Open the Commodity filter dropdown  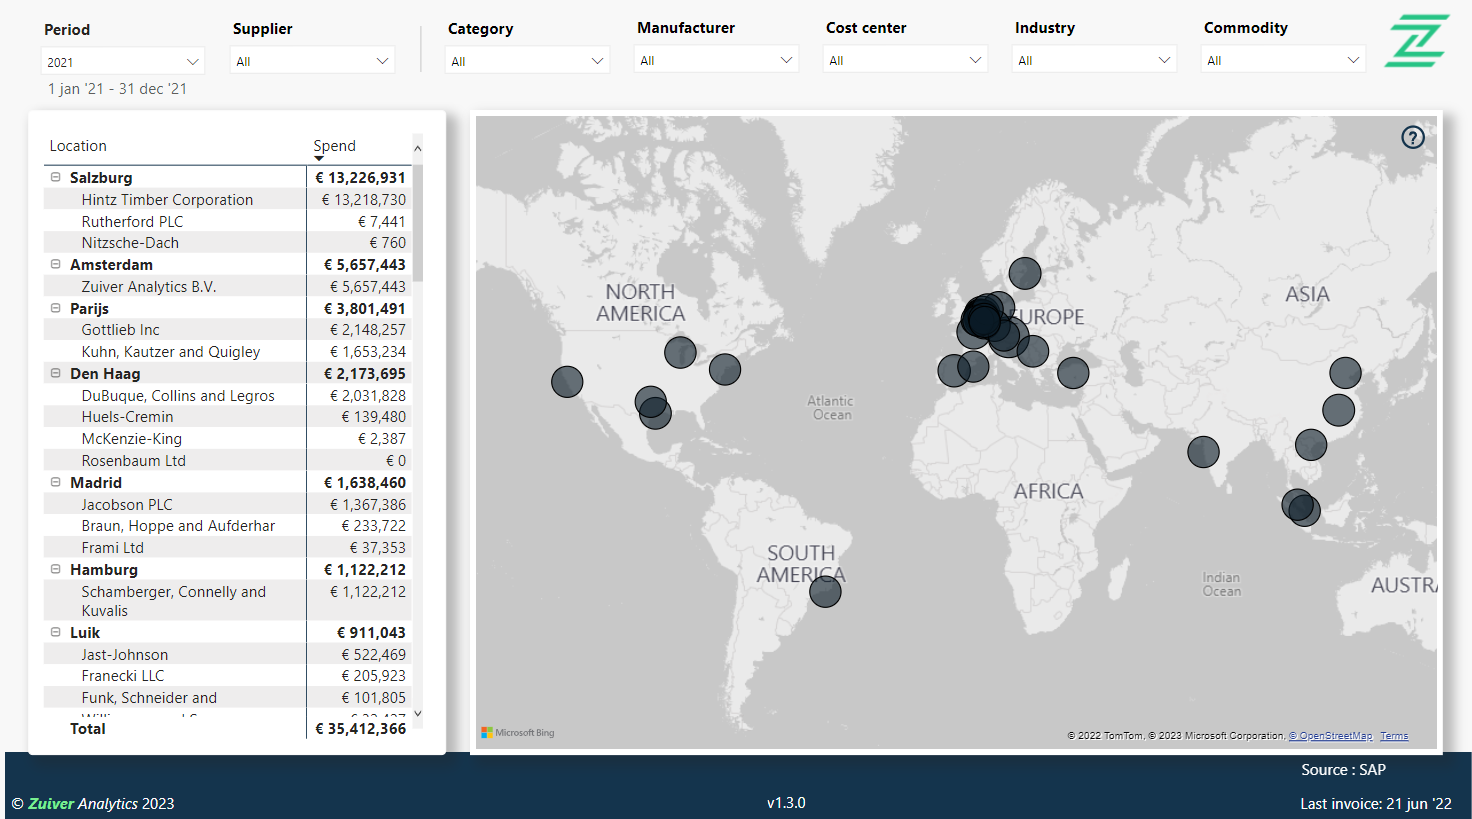(1283, 60)
